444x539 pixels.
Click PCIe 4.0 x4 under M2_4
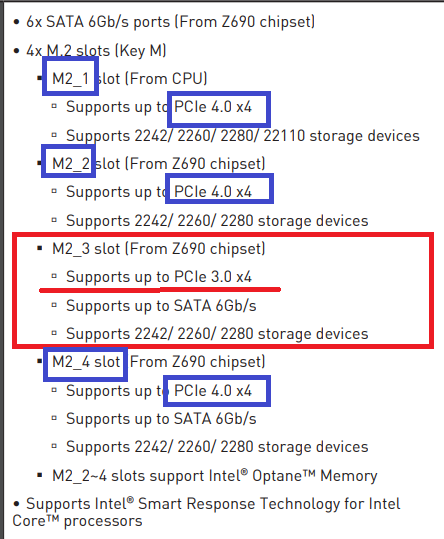tap(213, 391)
